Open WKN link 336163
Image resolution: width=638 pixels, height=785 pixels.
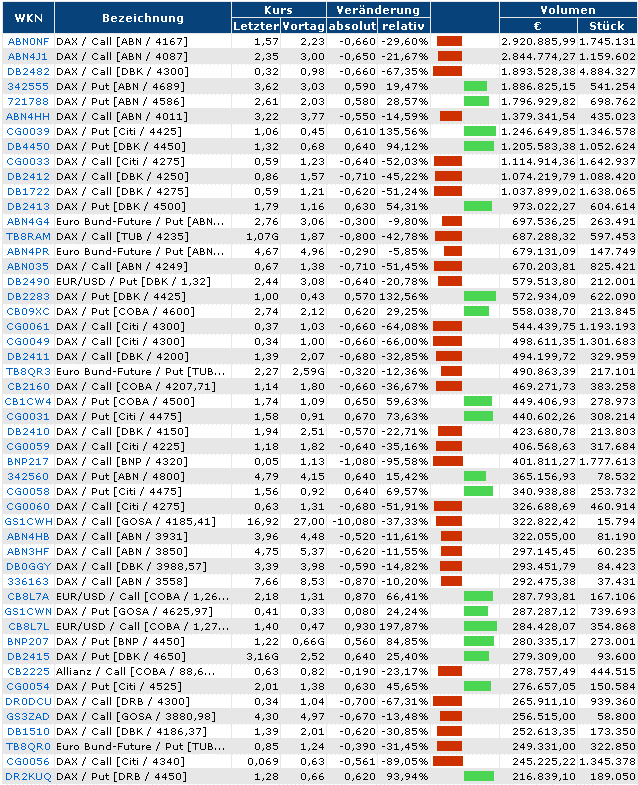tap(28, 582)
